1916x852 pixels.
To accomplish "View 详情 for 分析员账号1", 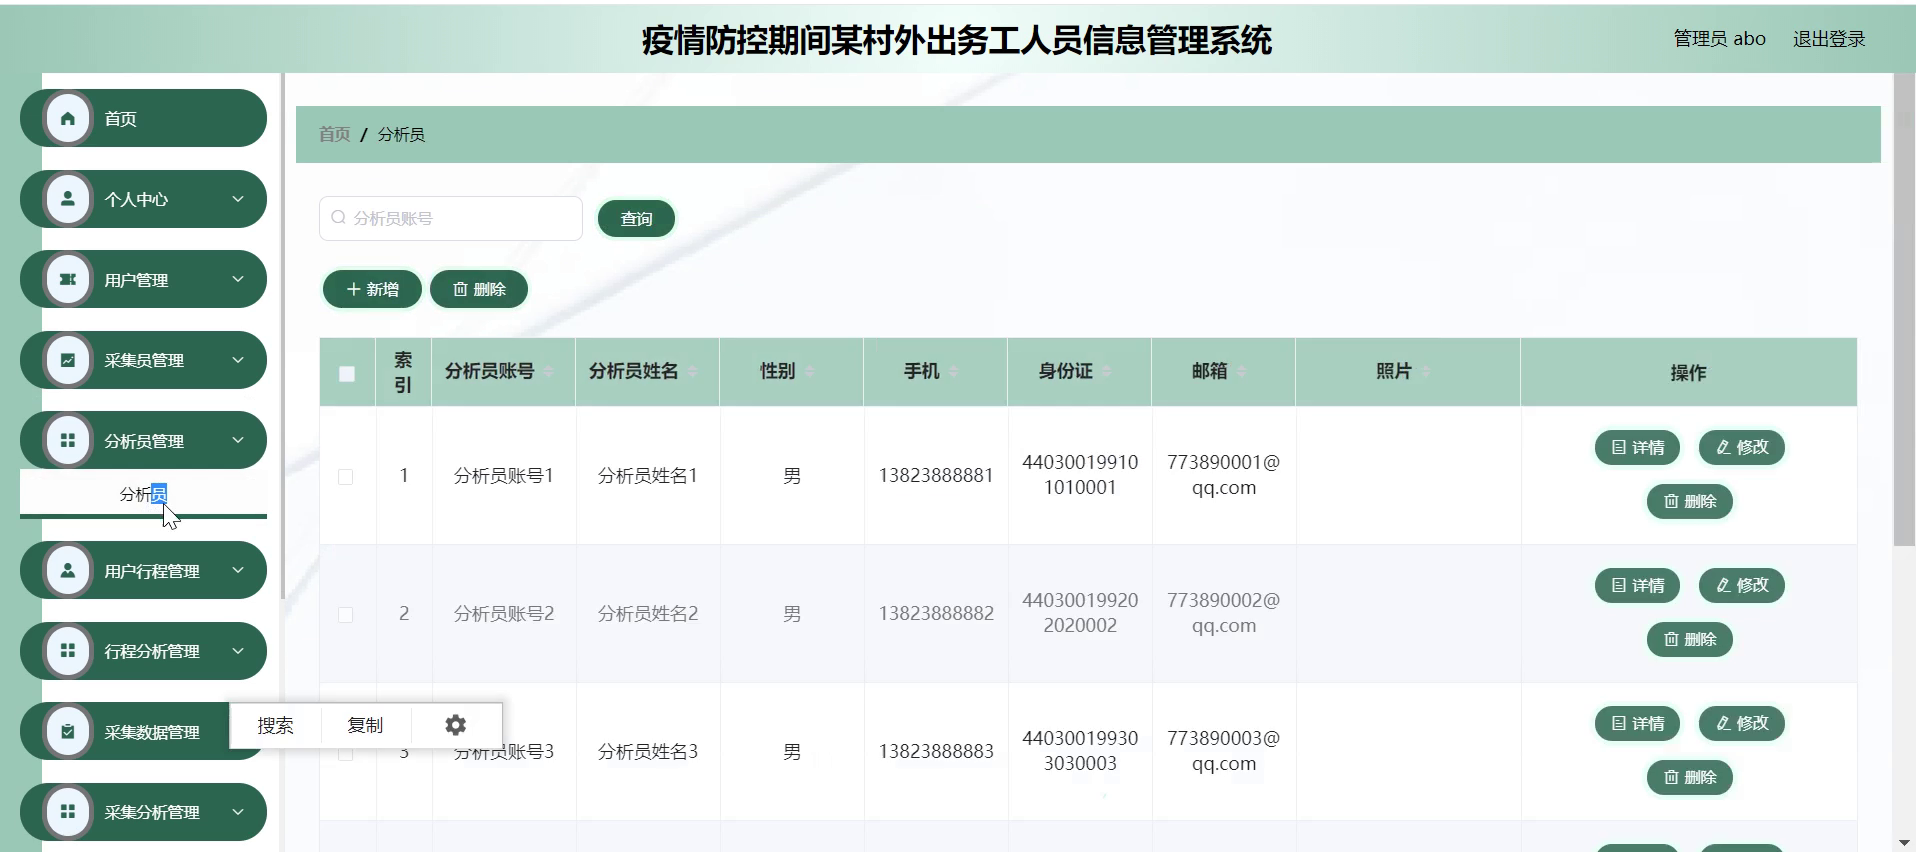I will (1637, 447).
